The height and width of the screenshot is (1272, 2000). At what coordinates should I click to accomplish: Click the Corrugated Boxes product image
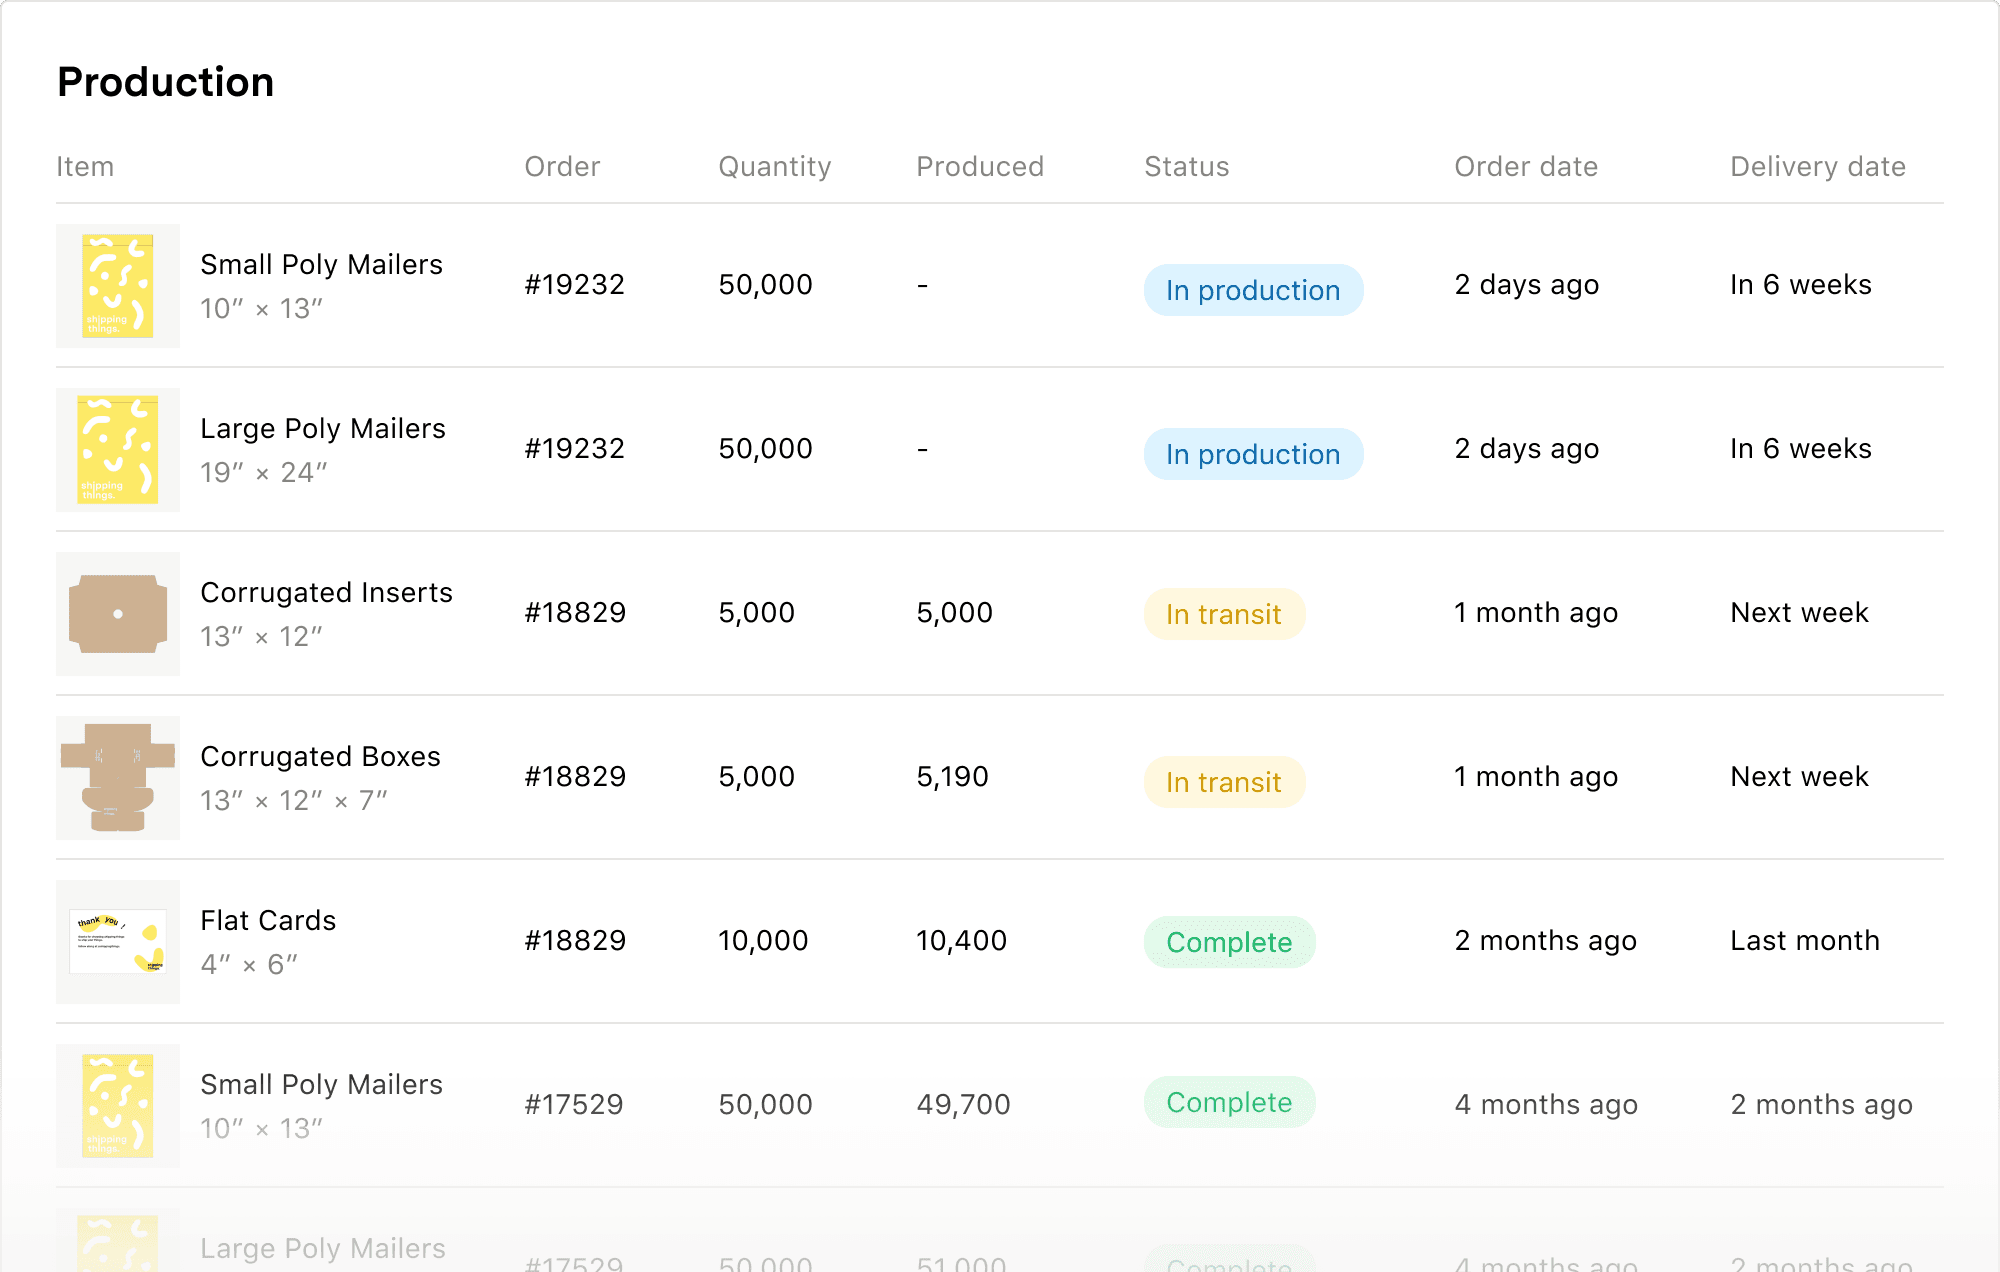pos(118,778)
